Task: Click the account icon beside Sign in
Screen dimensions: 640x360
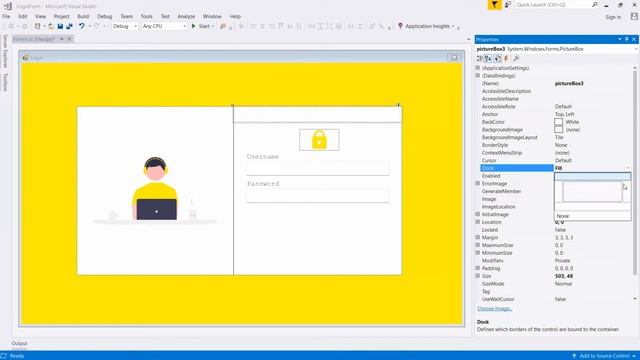Action: [634, 16]
